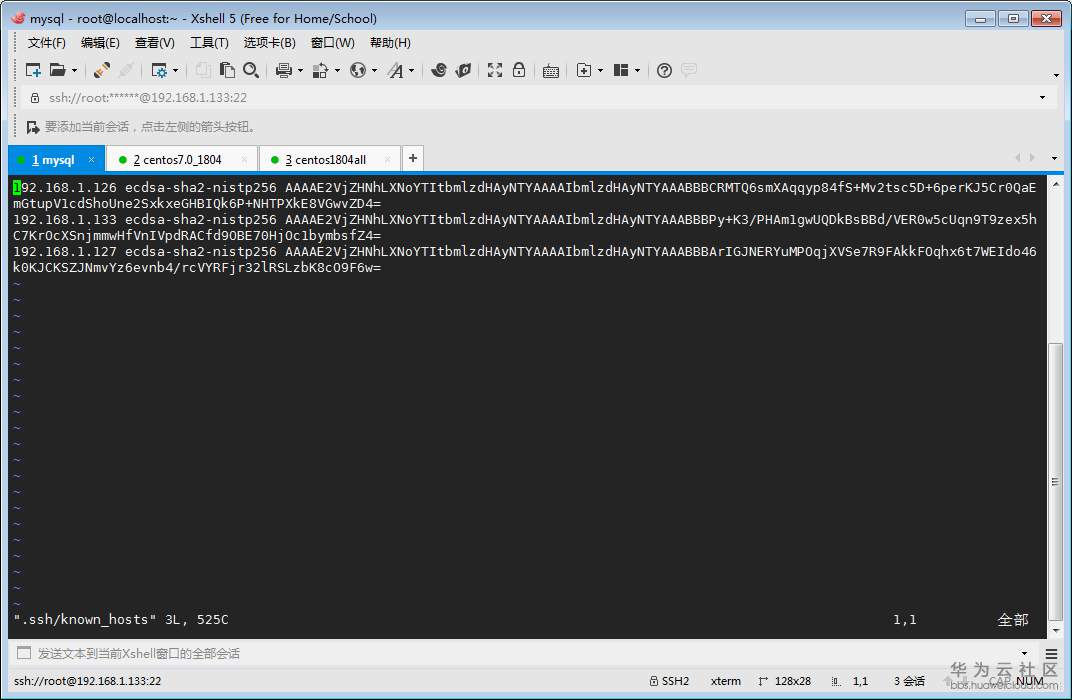Open tab list dropdown arrow

click(1054, 159)
